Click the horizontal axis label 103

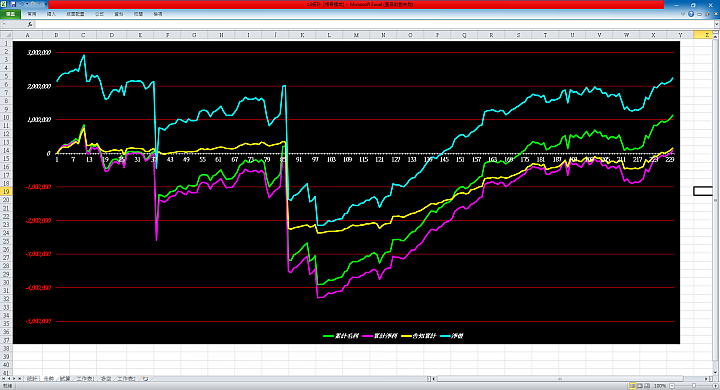(x=331, y=159)
